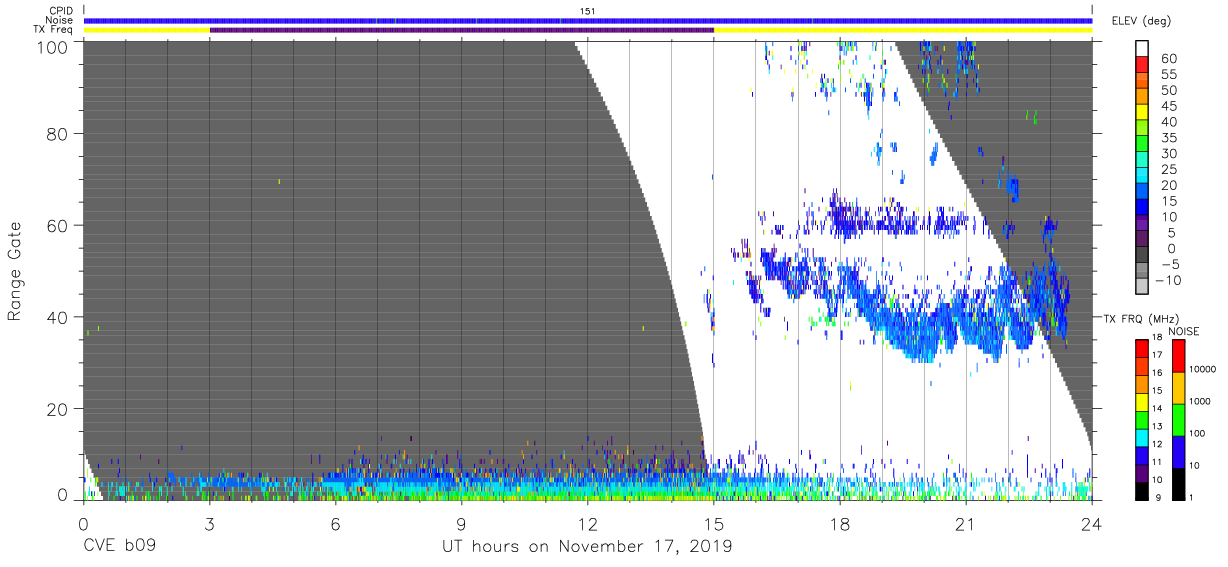Click the 'Range Gate' vertical axis title
1228x567 pixels.
tap(15, 272)
